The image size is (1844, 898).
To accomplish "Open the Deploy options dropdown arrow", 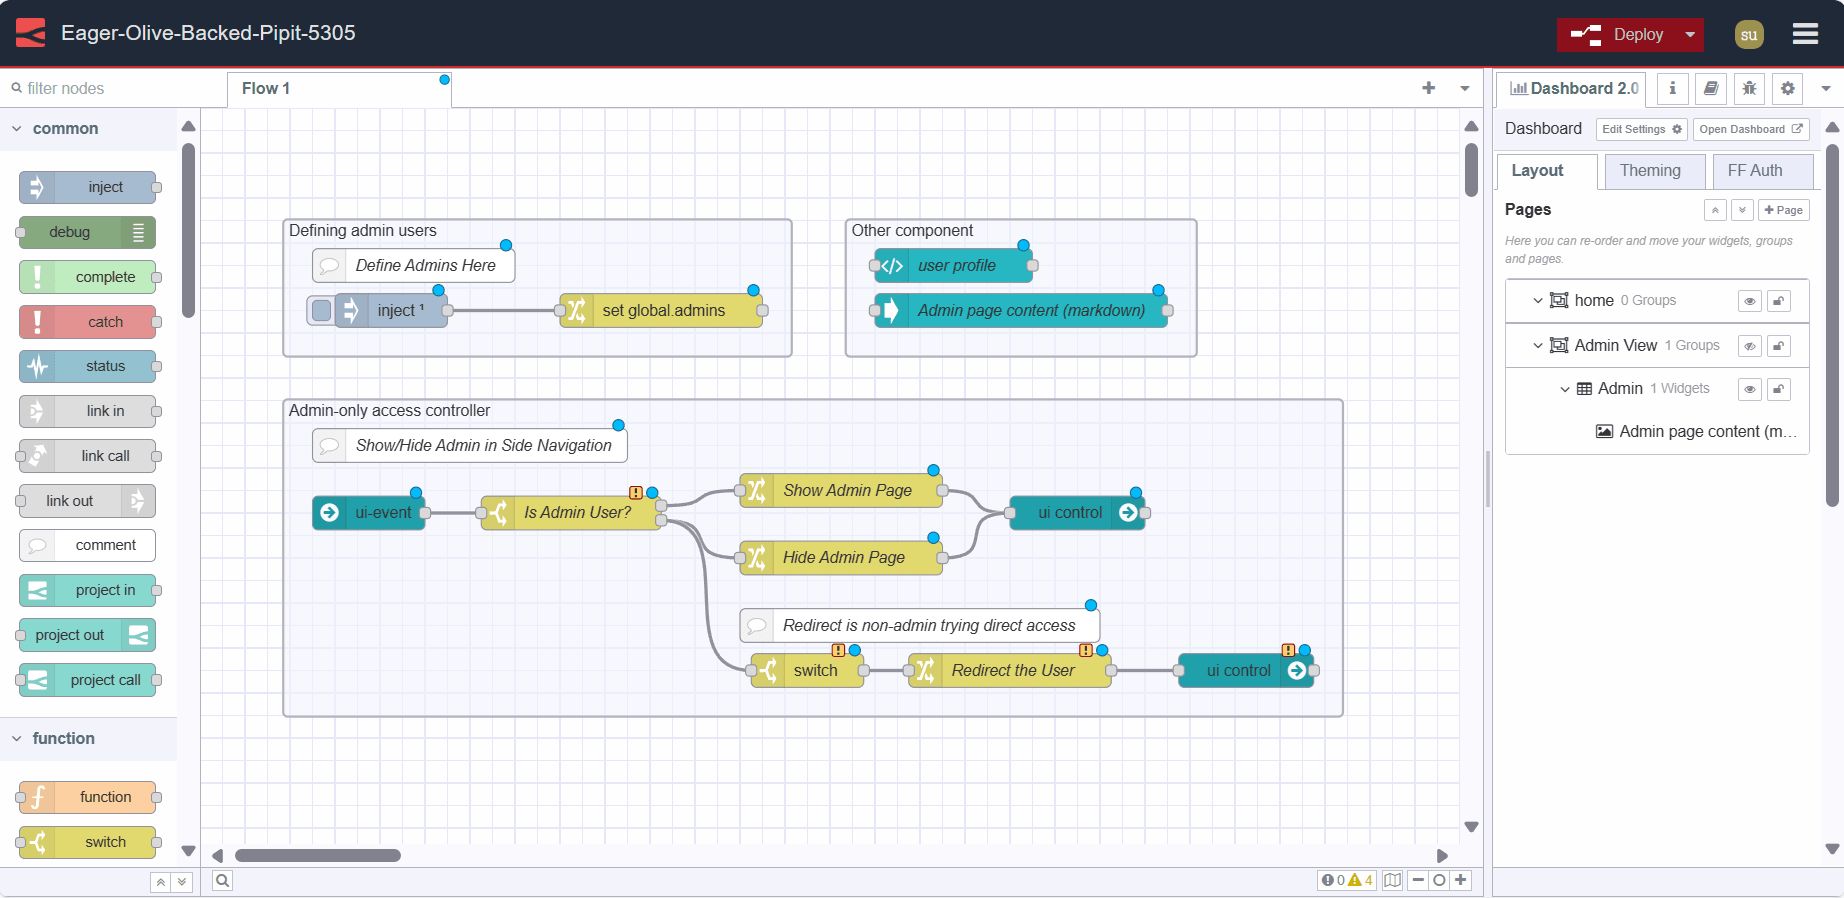I will (x=1690, y=34).
